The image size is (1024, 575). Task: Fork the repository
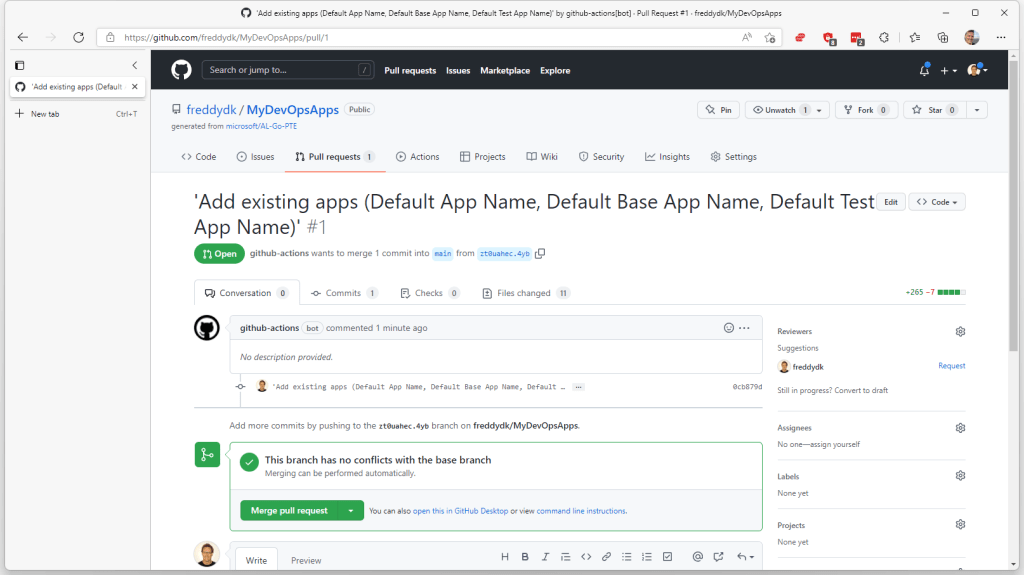coord(866,110)
